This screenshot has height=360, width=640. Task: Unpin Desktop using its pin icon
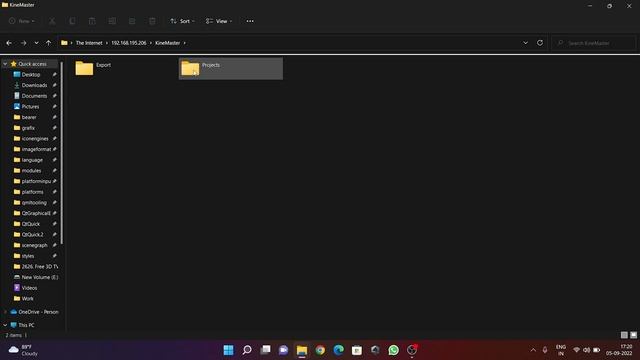click(54, 75)
